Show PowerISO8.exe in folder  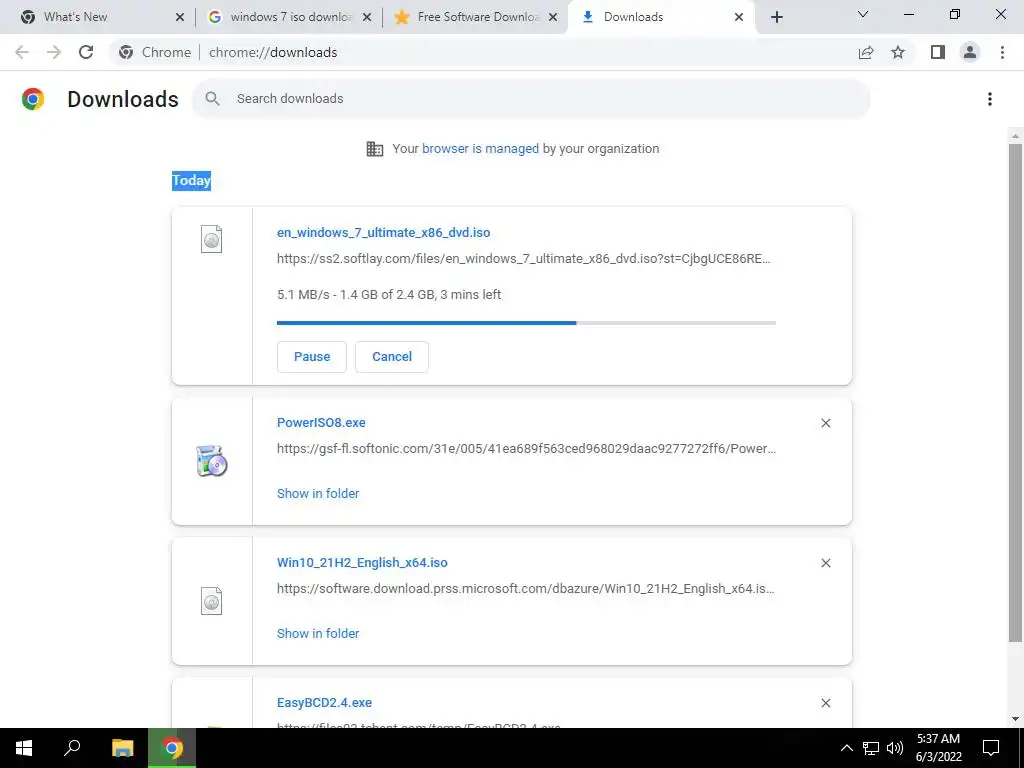(318, 494)
